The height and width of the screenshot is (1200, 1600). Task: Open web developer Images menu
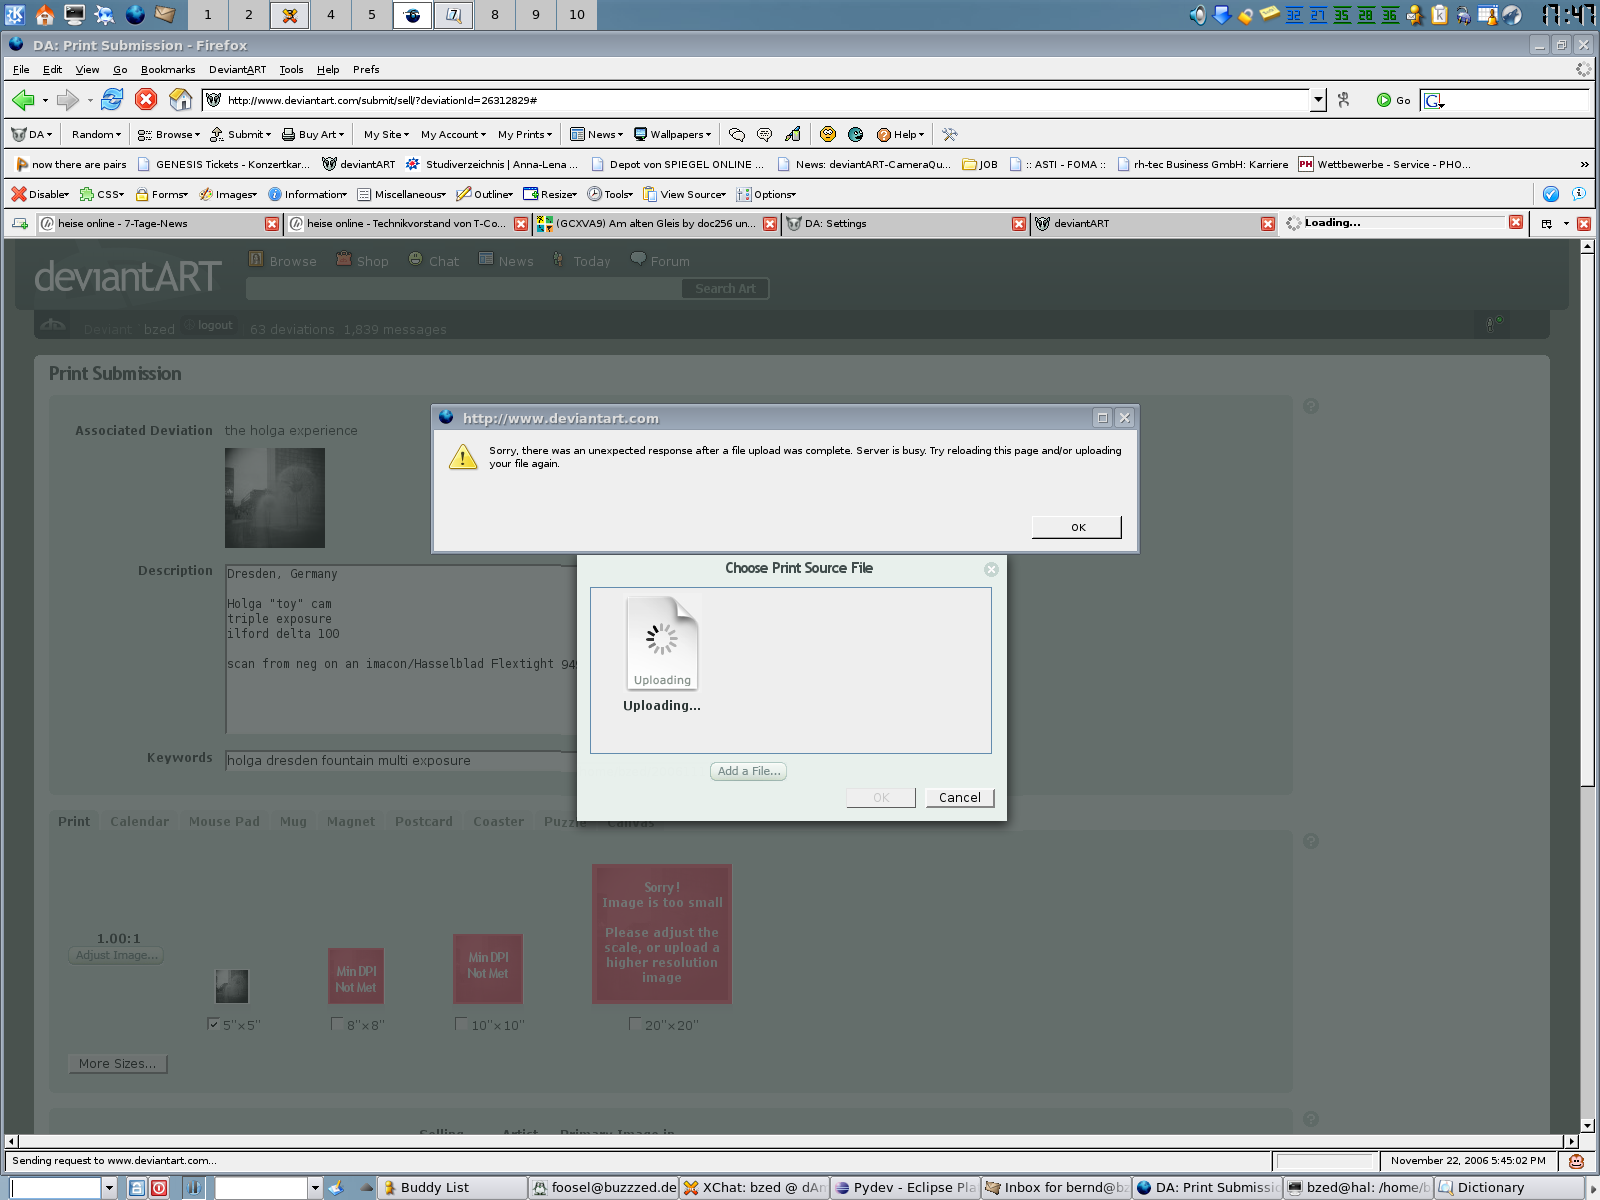[x=228, y=194]
